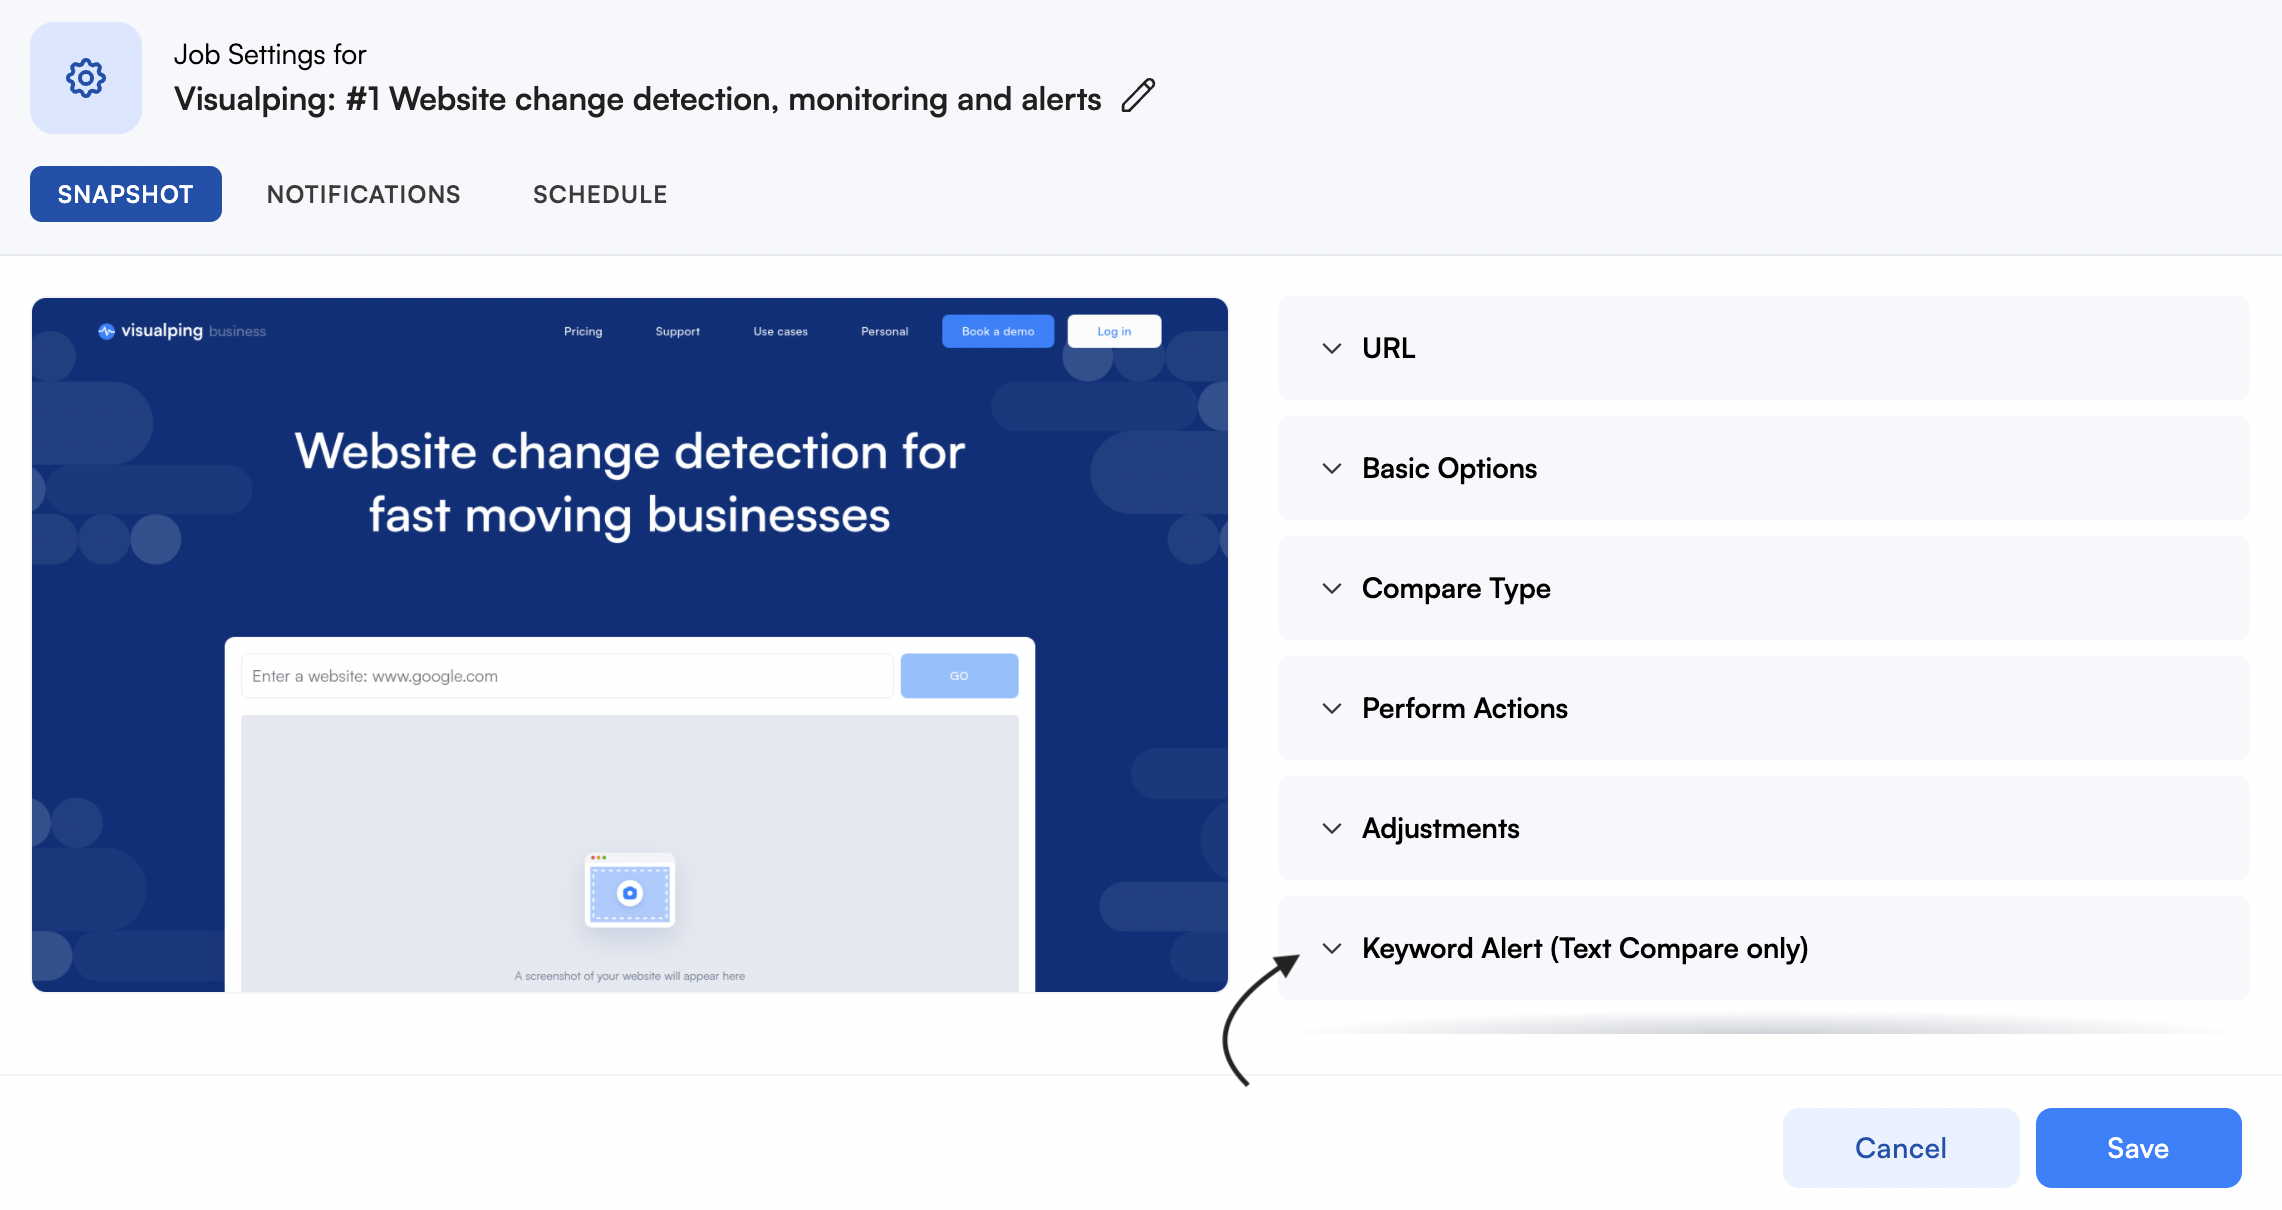Expand the URL section
The height and width of the screenshot is (1210, 2282).
(1763, 348)
